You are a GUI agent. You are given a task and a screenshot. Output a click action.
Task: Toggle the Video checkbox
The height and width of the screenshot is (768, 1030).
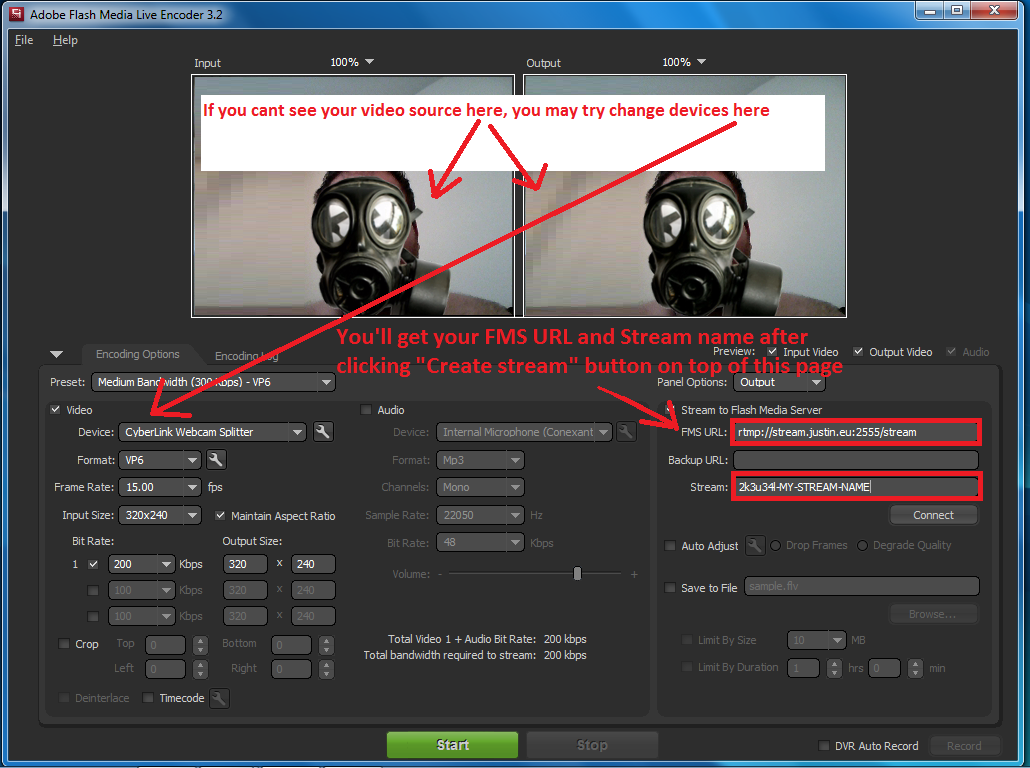55,409
